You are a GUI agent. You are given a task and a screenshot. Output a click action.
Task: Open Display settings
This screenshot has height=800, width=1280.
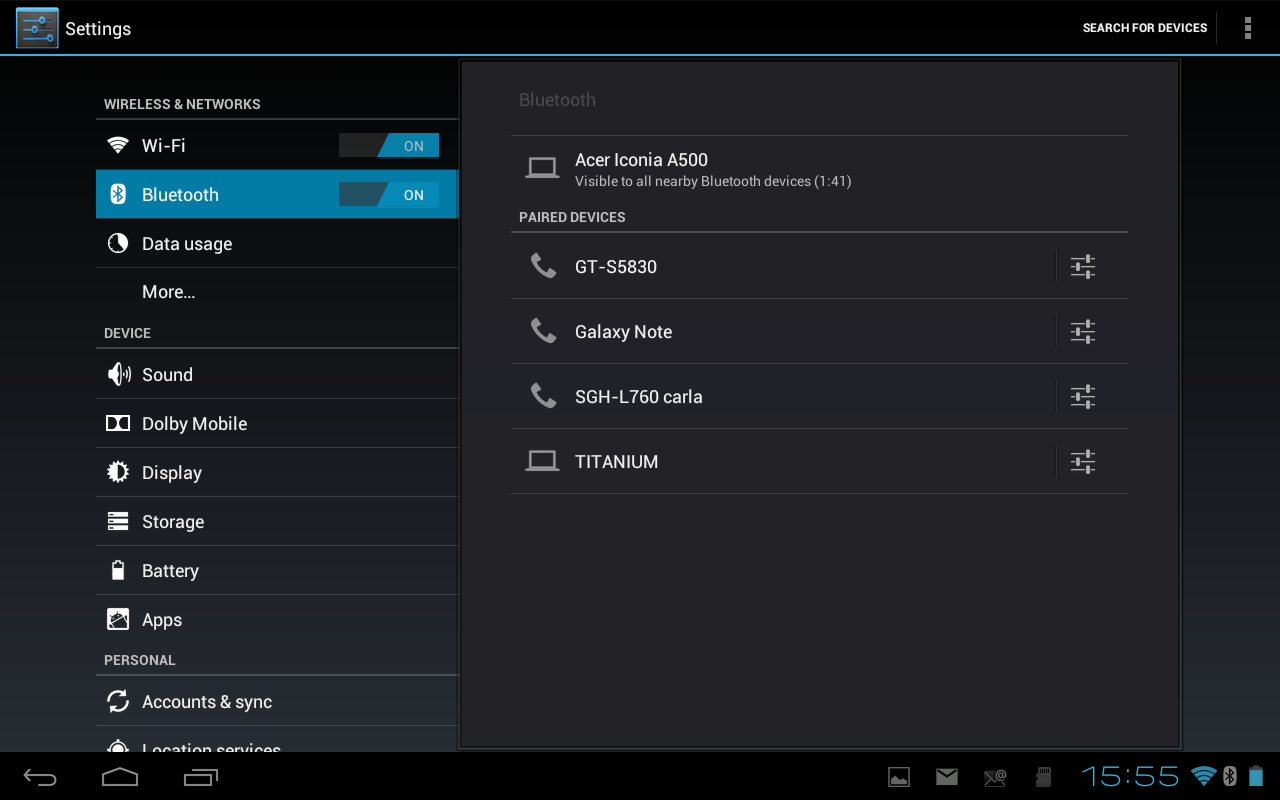[277, 472]
